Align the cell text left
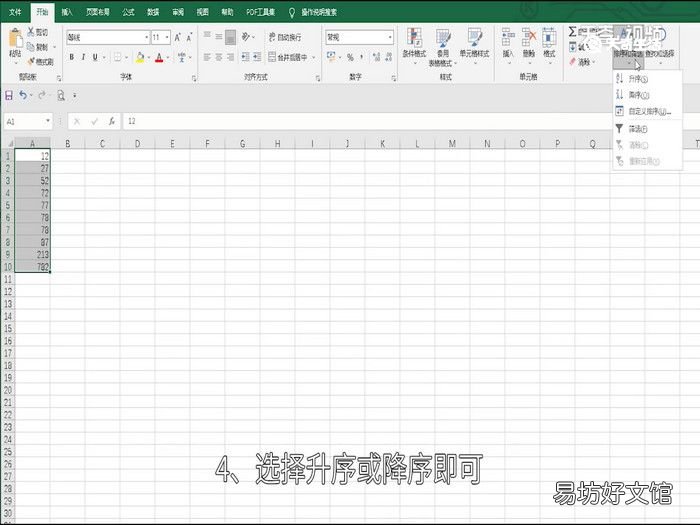The image size is (700, 525). pos(207,57)
